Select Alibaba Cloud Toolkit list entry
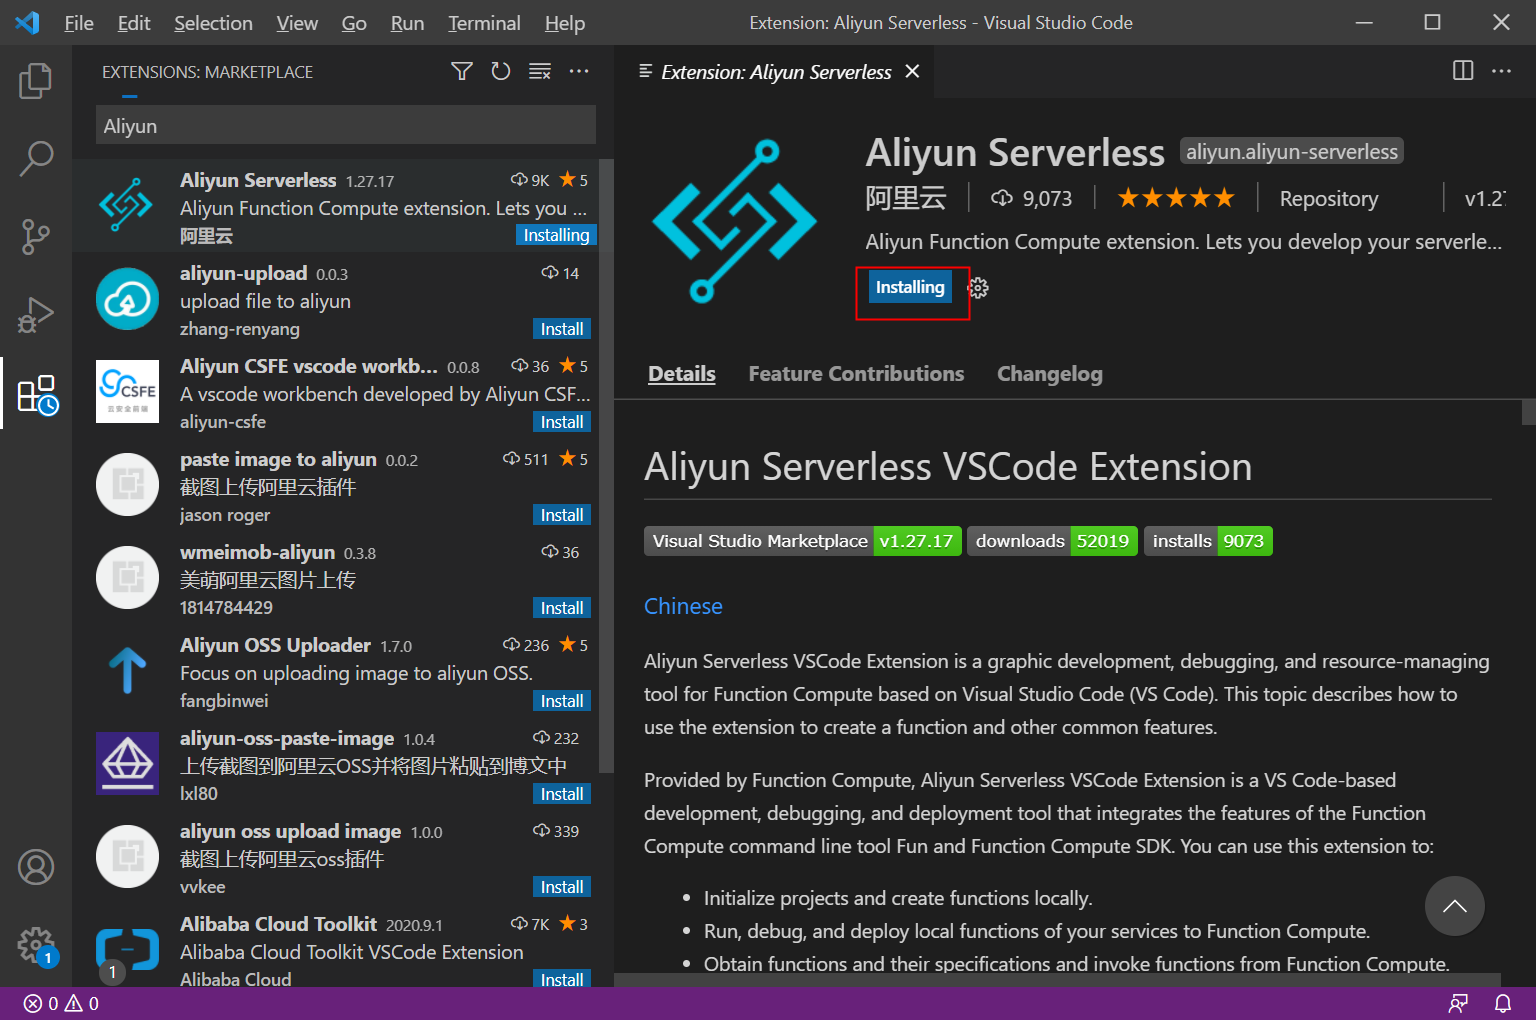The width and height of the screenshot is (1536, 1020). (336, 949)
